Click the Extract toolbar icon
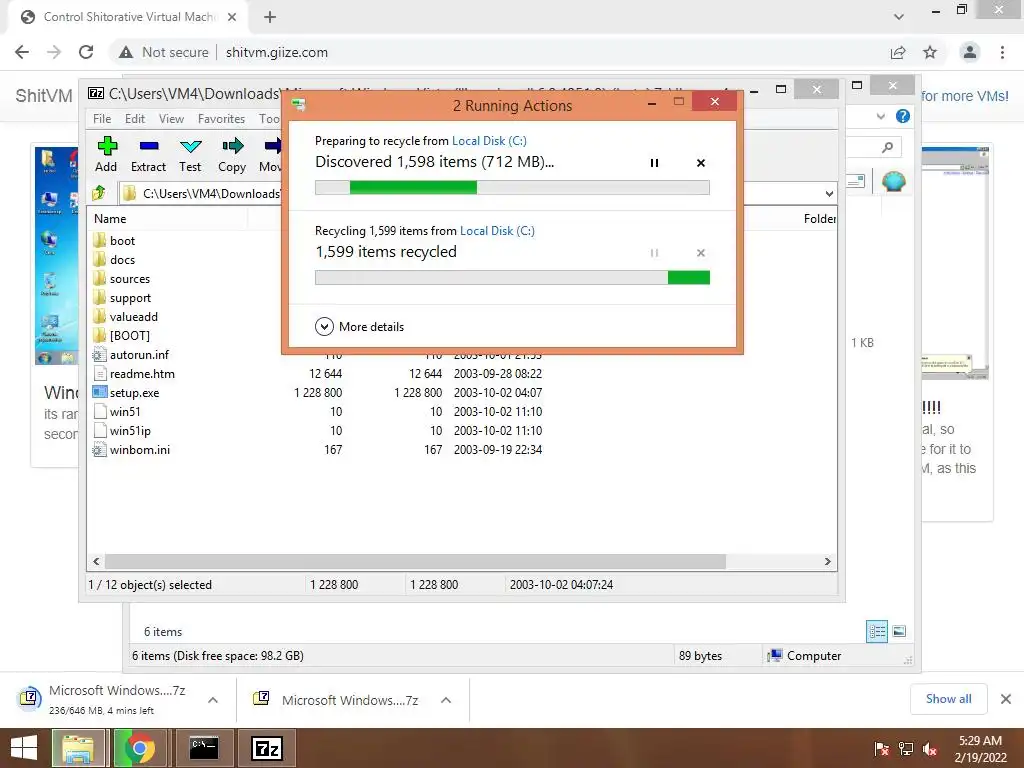1024x768 pixels. click(148, 155)
